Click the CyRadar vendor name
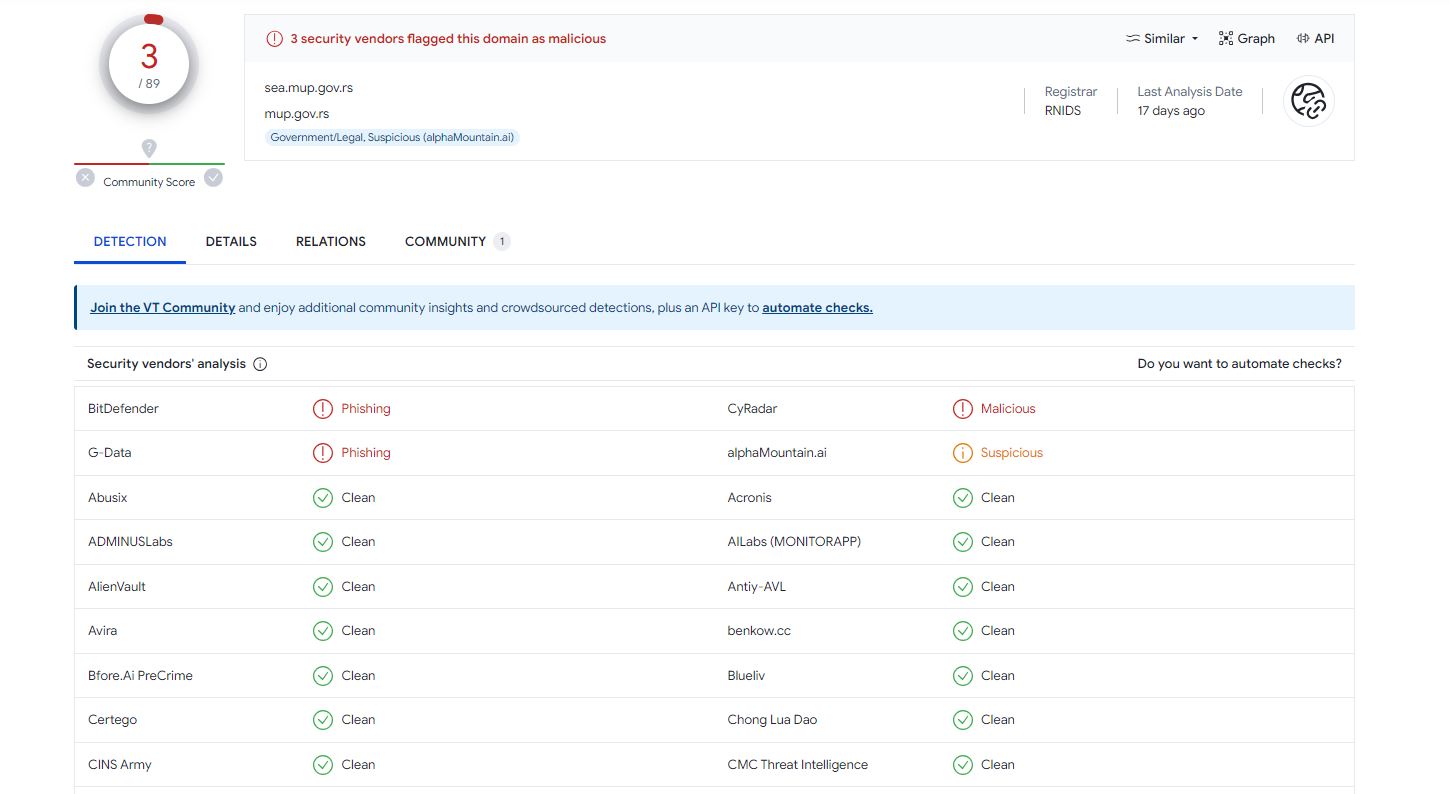 click(x=752, y=409)
